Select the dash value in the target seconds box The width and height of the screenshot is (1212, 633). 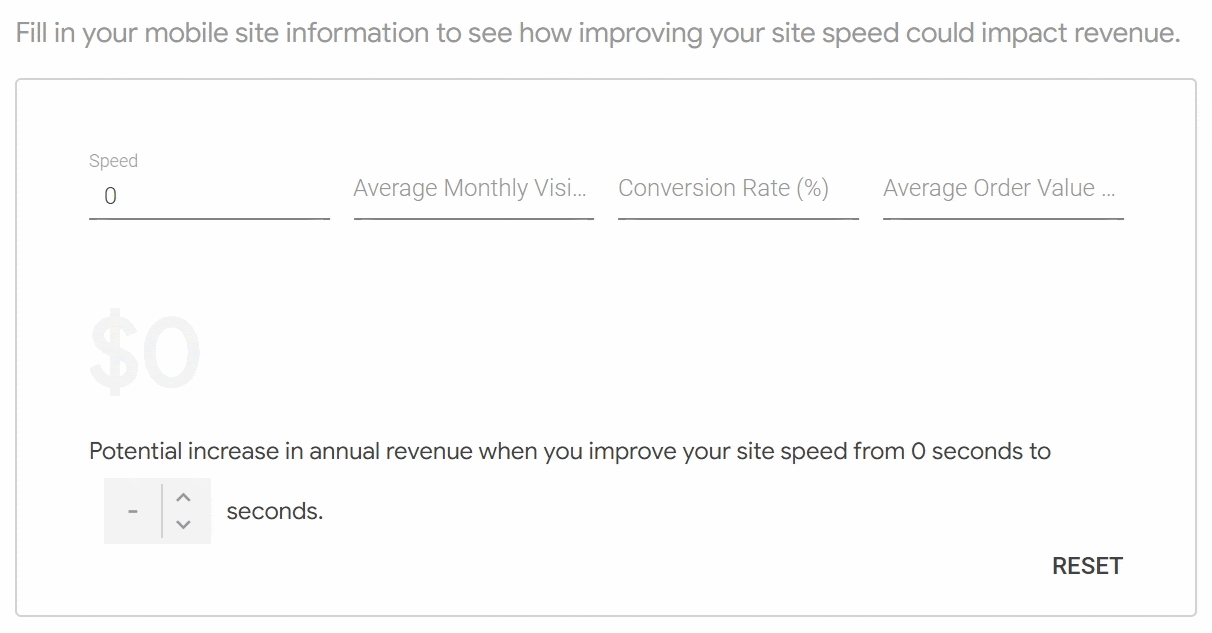tap(133, 511)
